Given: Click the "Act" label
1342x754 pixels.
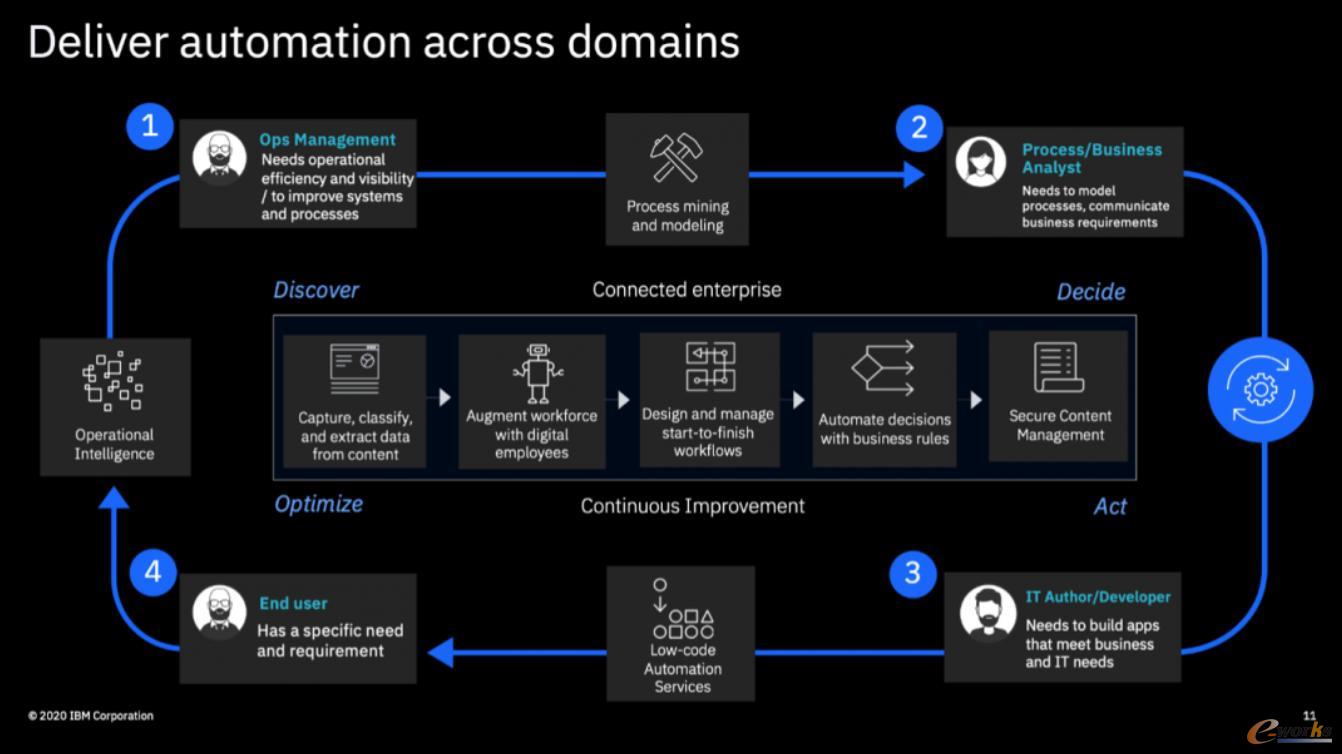Looking at the screenshot, I should pyautogui.click(x=1110, y=506).
